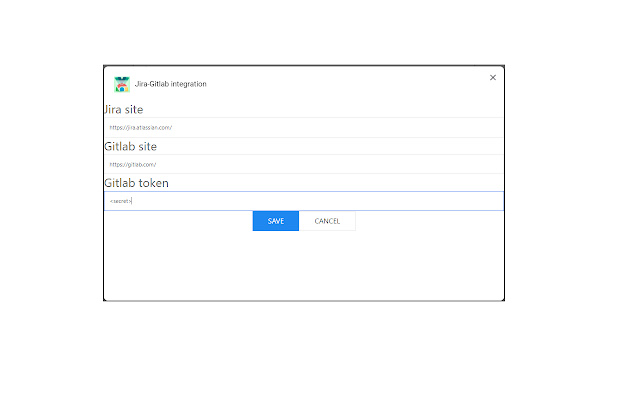Click the right end of the Gitlab site field
Image resolution: width=640 pixels, height=400 pixels.
tap(490, 164)
